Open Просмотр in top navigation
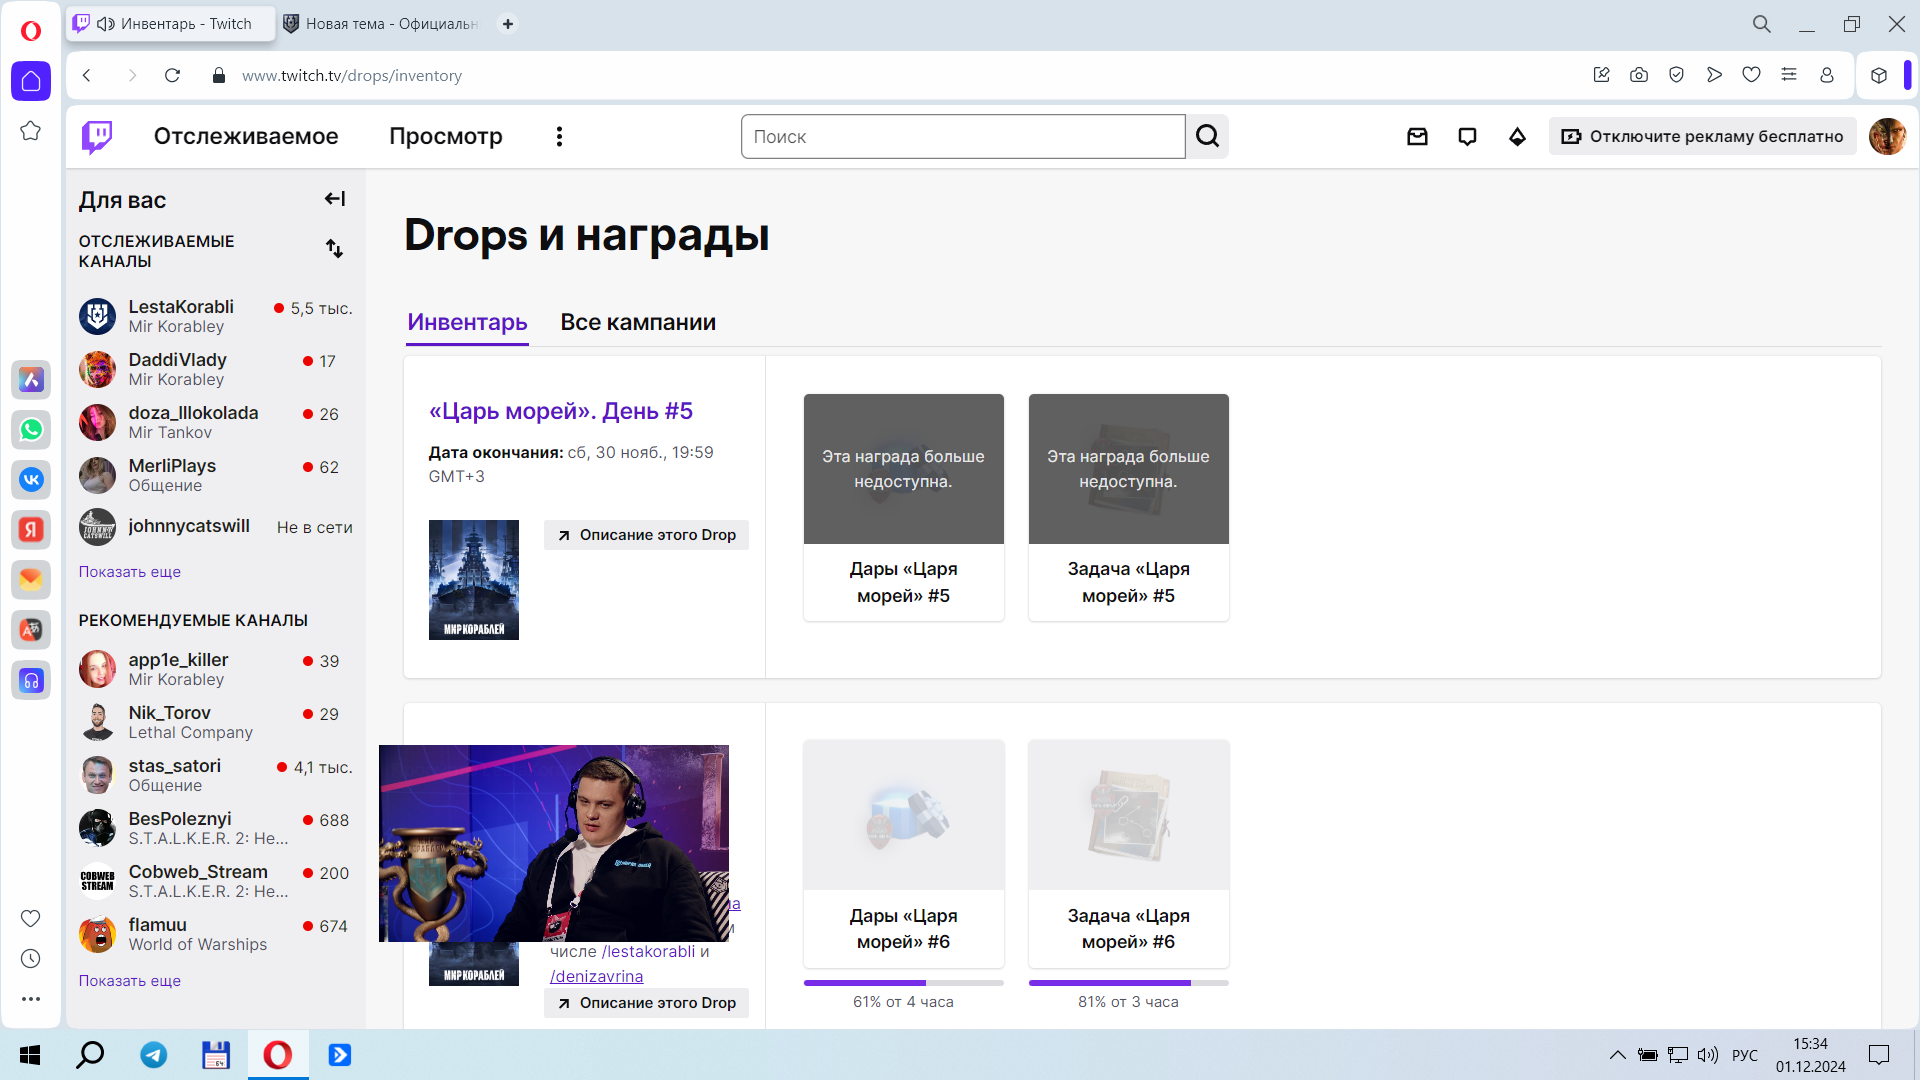 [x=446, y=137]
